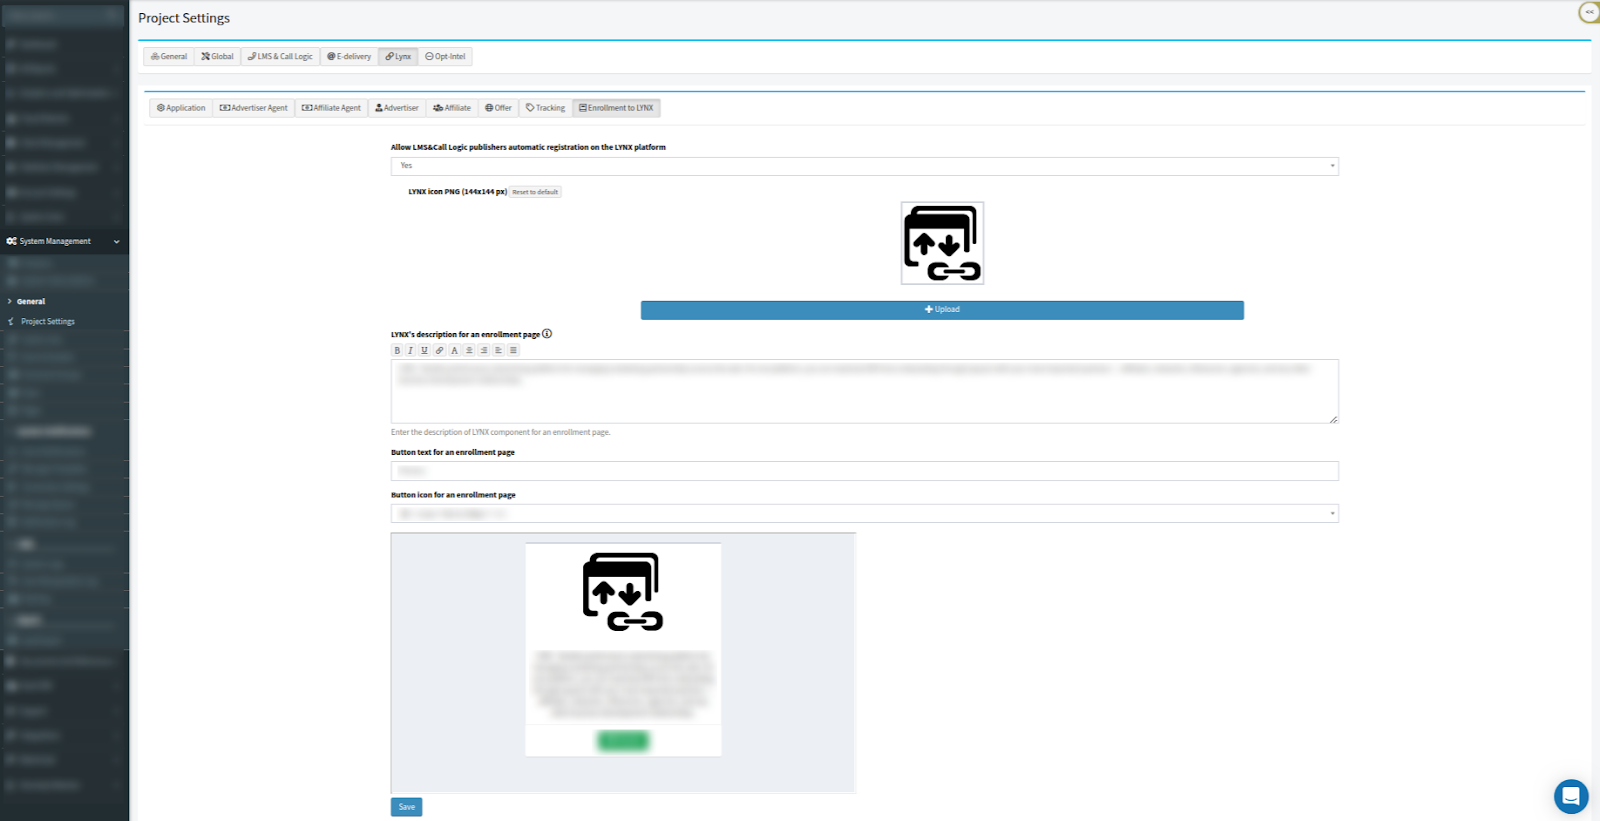Viewport: 1600px width, 821px height.
Task: Open automatic registration Yes dropdown
Action: click(x=864, y=166)
